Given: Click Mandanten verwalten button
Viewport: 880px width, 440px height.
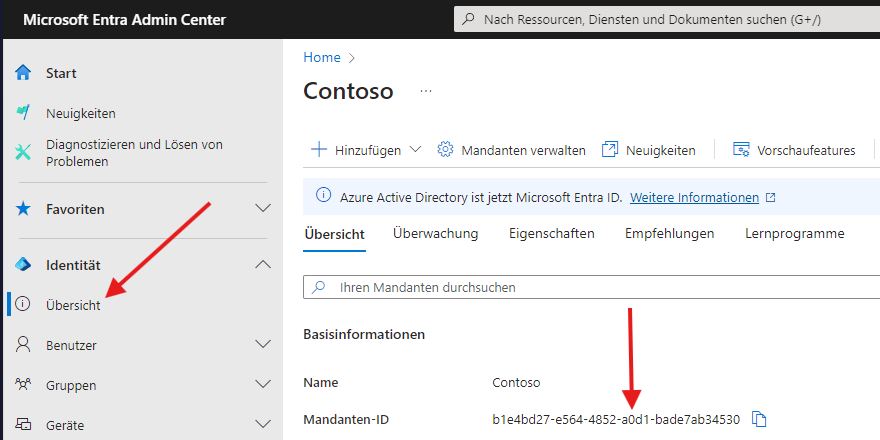Looking at the screenshot, I should [x=511, y=150].
